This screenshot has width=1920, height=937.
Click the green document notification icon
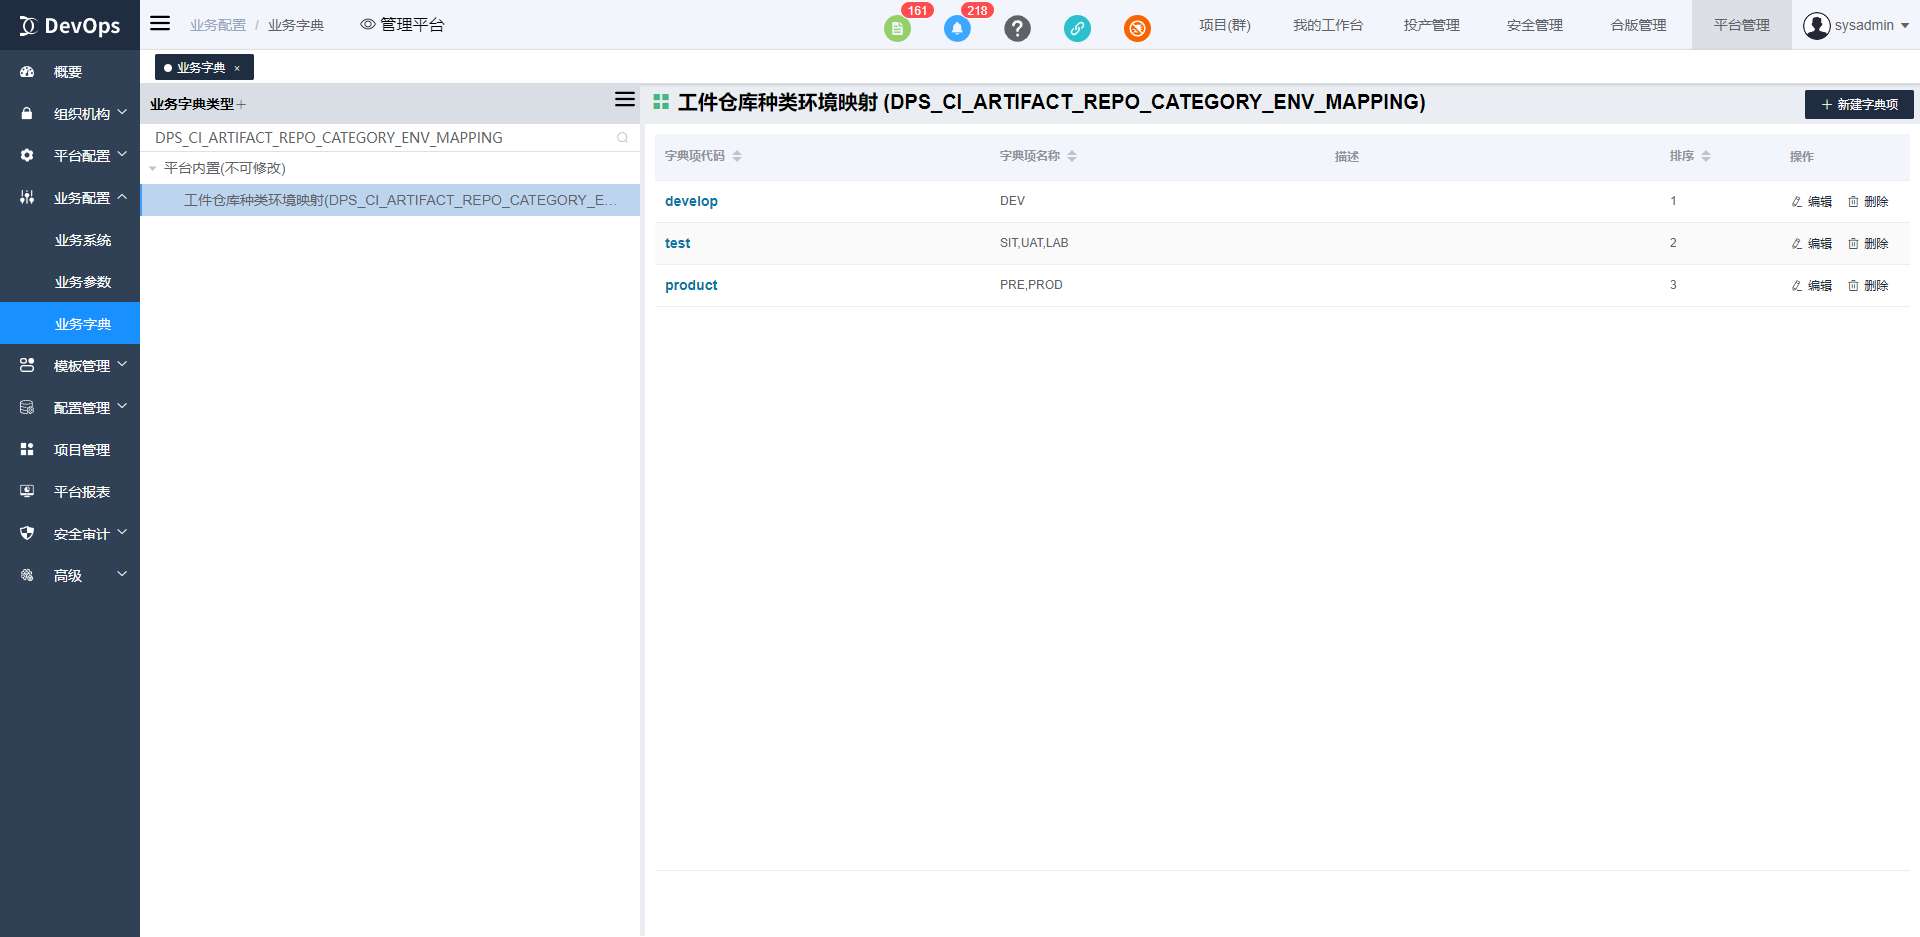click(x=897, y=28)
